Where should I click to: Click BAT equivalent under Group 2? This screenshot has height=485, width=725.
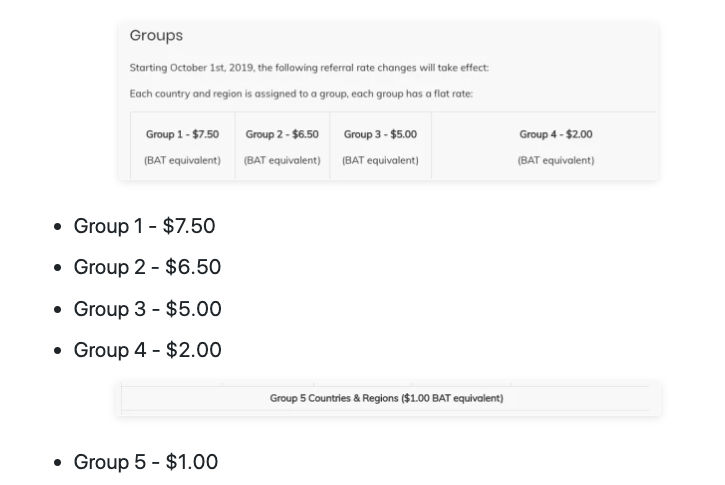282,160
